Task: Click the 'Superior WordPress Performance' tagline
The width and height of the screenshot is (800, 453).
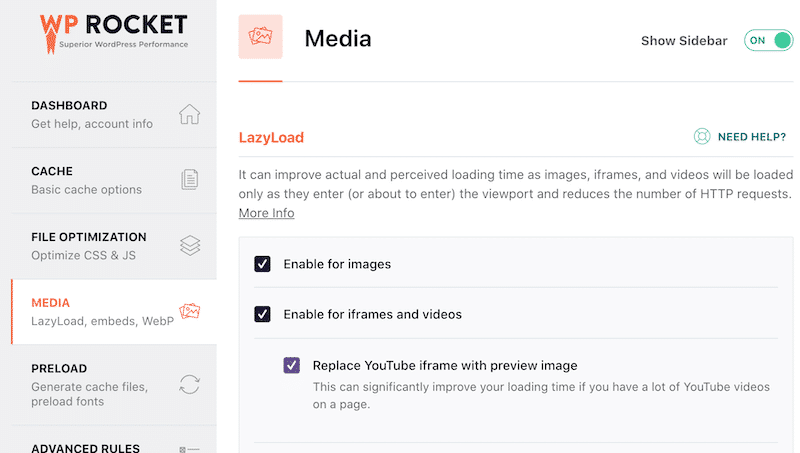Action: point(123,44)
